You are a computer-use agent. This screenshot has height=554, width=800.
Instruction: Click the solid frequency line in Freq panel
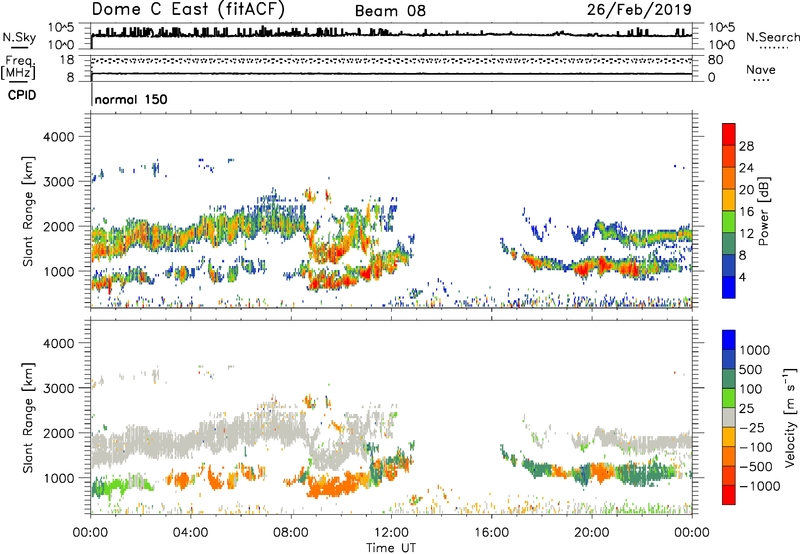coord(391,74)
